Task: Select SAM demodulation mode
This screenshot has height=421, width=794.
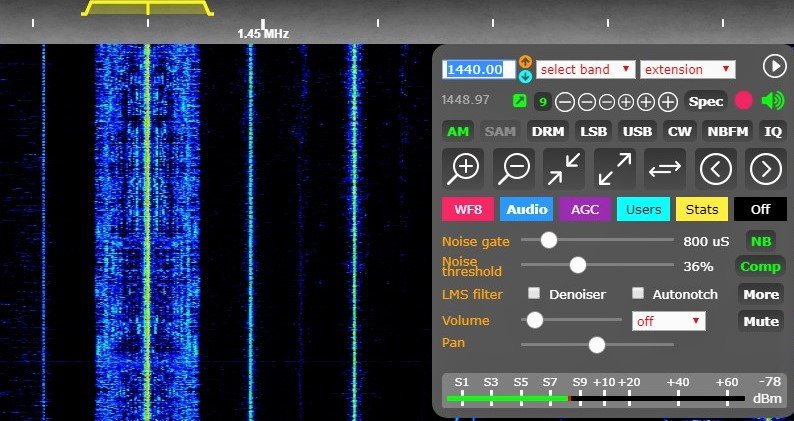Action: [x=500, y=132]
